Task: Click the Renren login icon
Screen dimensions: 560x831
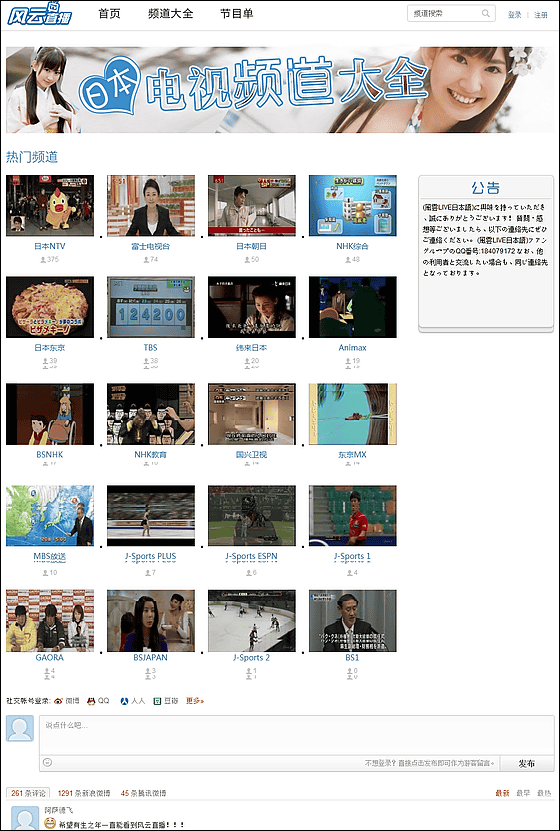Action: [125, 701]
